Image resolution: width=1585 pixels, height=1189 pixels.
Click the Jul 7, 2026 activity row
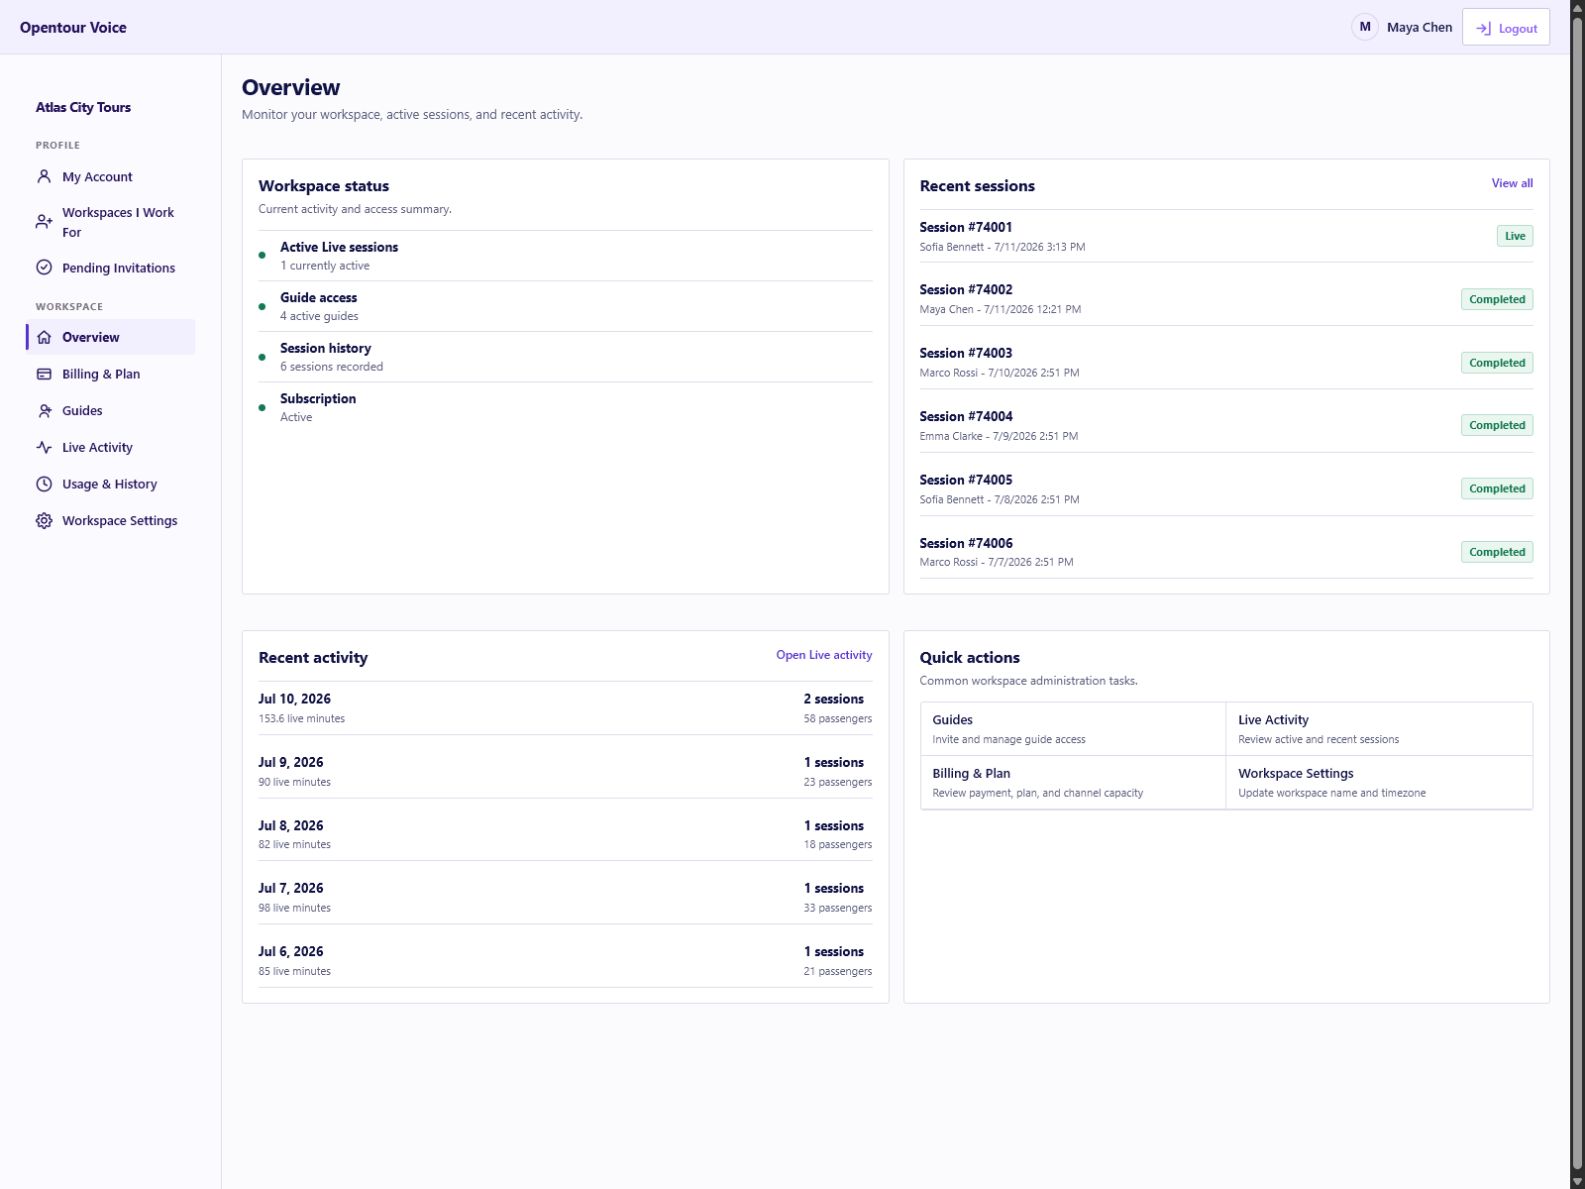[x=565, y=897]
